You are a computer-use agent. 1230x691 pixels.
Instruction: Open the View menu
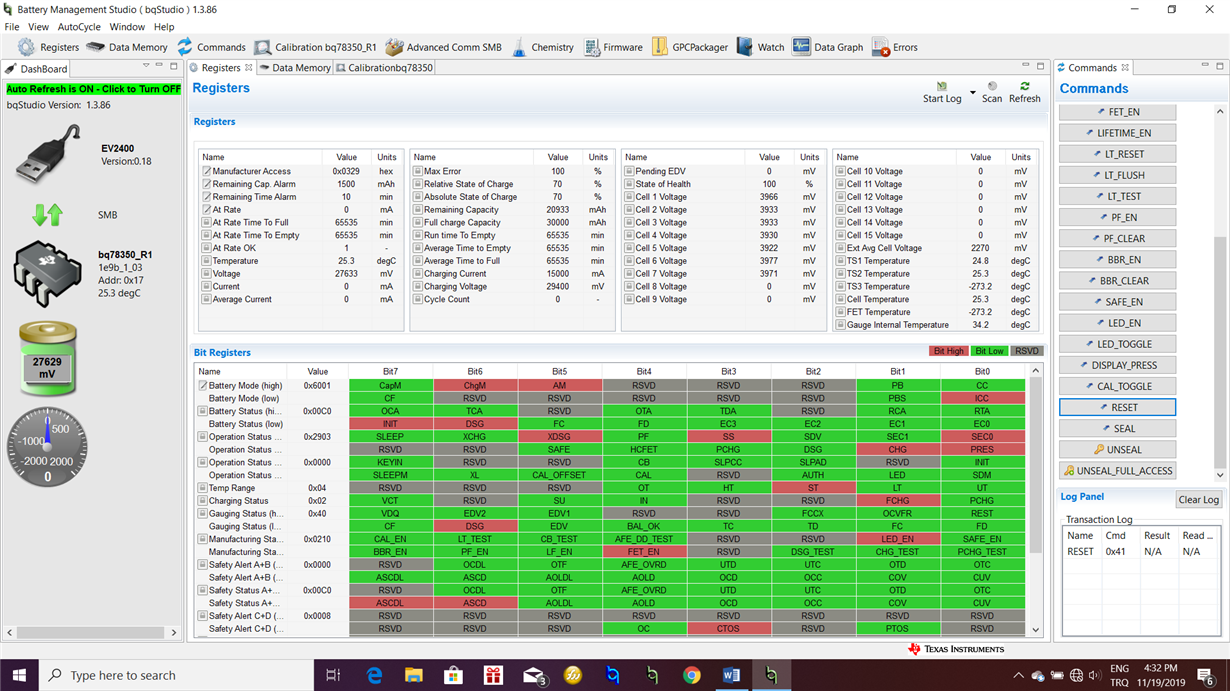38,27
